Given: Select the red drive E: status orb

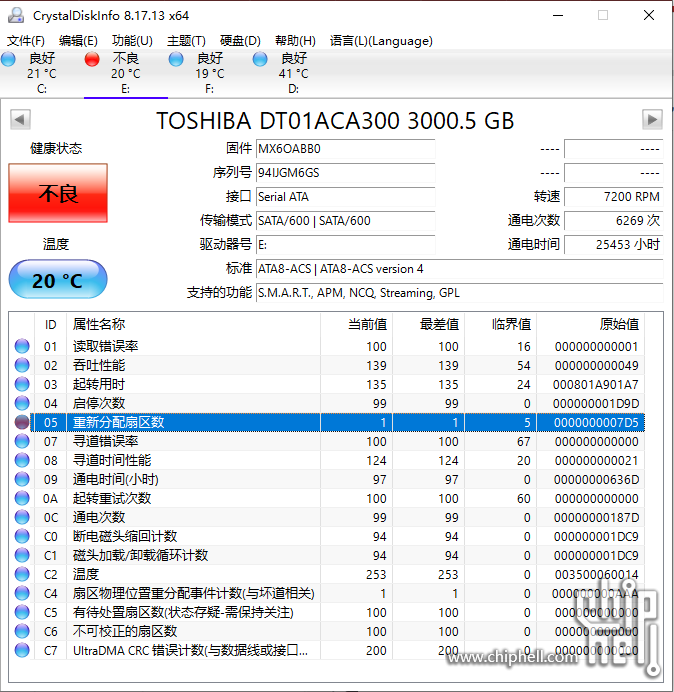Looking at the screenshot, I should click(x=93, y=60).
